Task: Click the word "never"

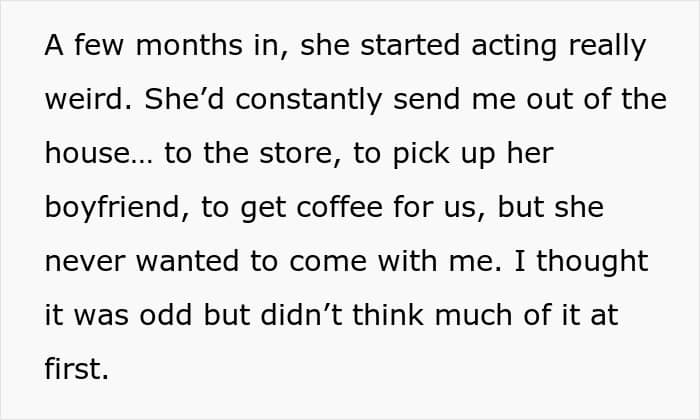Action: click(85, 261)
